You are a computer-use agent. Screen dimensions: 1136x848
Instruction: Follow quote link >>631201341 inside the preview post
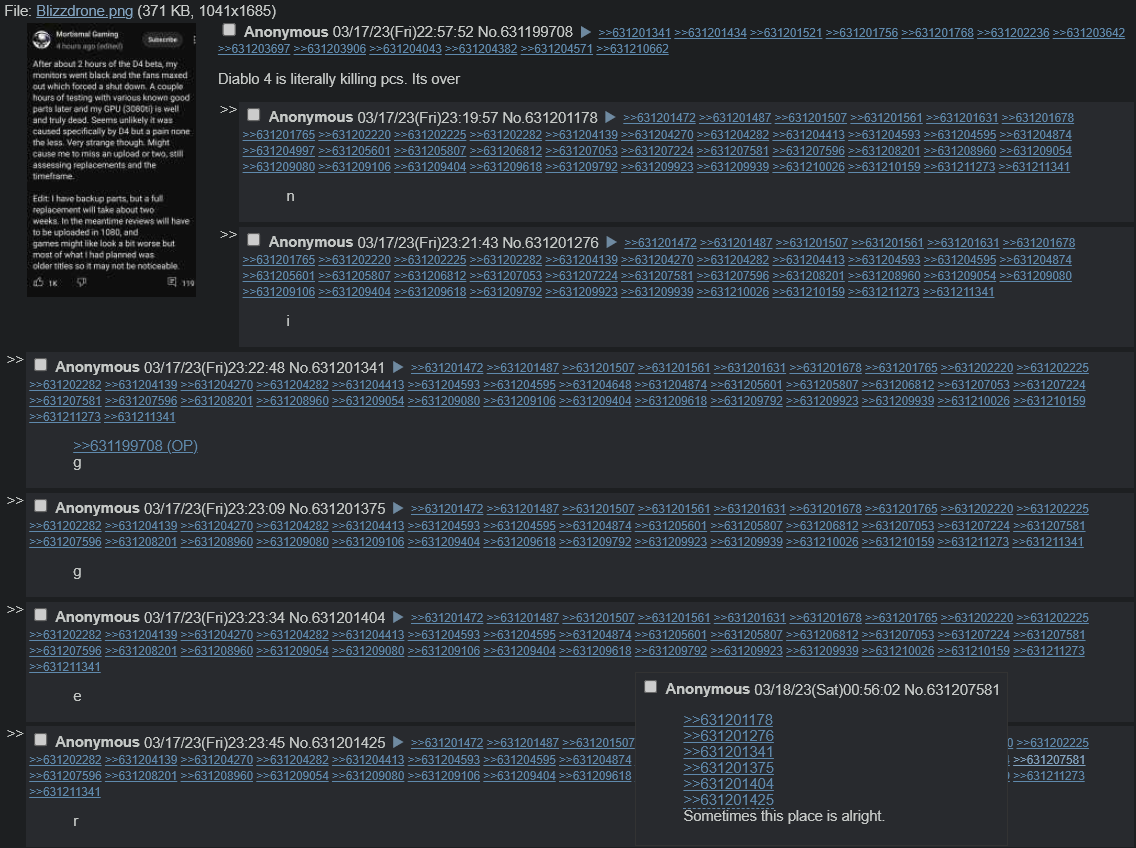pos(728,752)
